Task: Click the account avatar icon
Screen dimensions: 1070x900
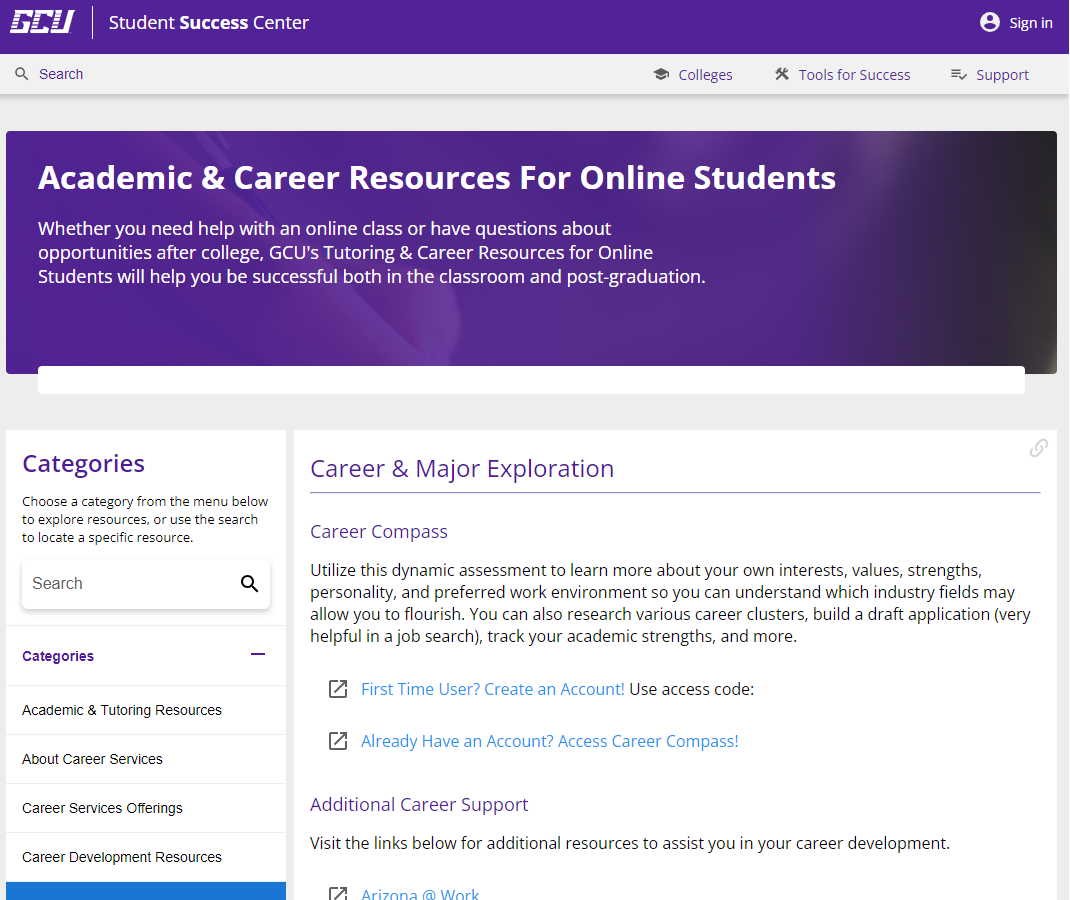Action: point(989,23)
